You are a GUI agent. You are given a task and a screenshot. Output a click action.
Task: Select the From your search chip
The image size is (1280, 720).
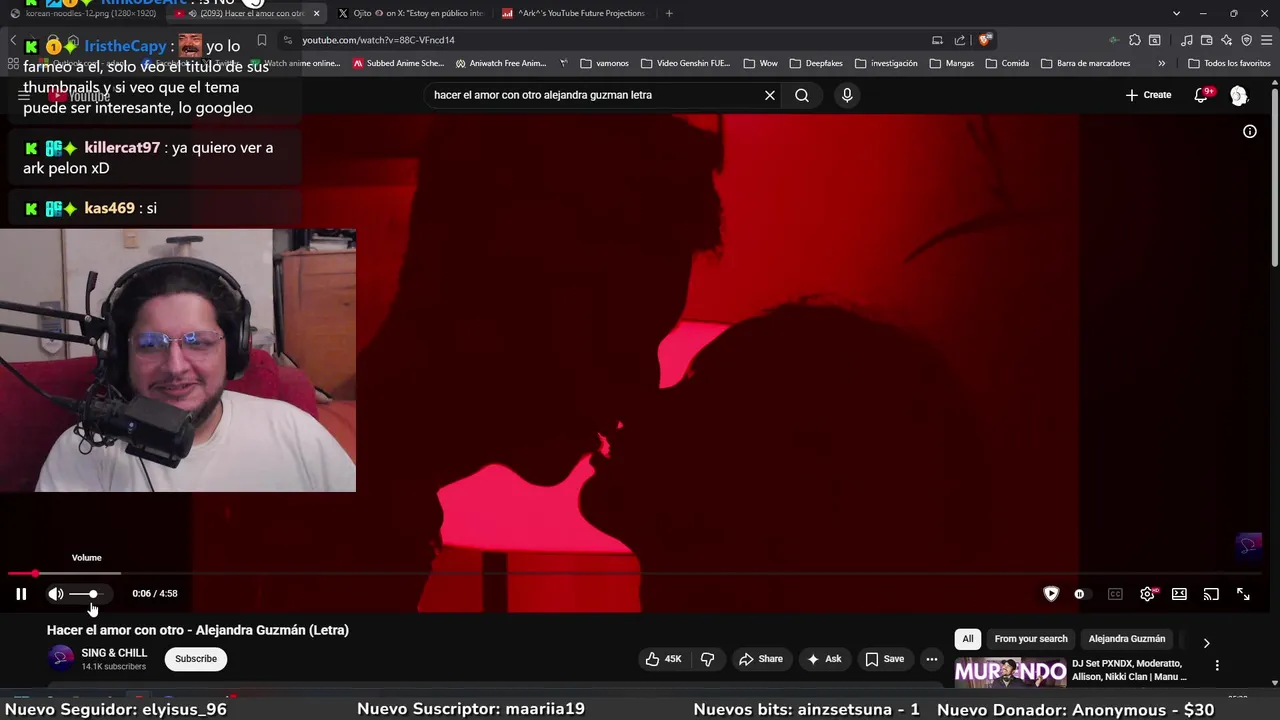pos(1031,639)
